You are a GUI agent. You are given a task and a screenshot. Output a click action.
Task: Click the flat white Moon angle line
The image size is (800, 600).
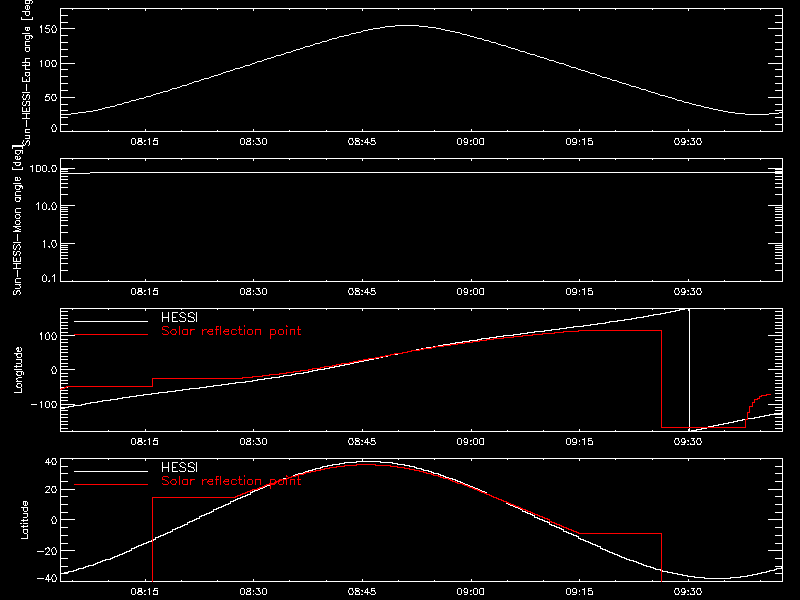pyautogui.click(x=421, y=173)
